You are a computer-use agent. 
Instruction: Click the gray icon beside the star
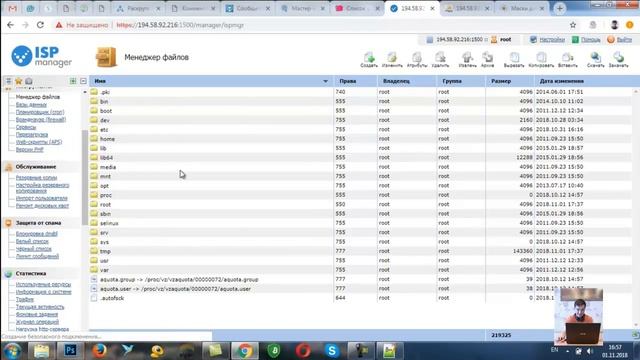(29, 81)
